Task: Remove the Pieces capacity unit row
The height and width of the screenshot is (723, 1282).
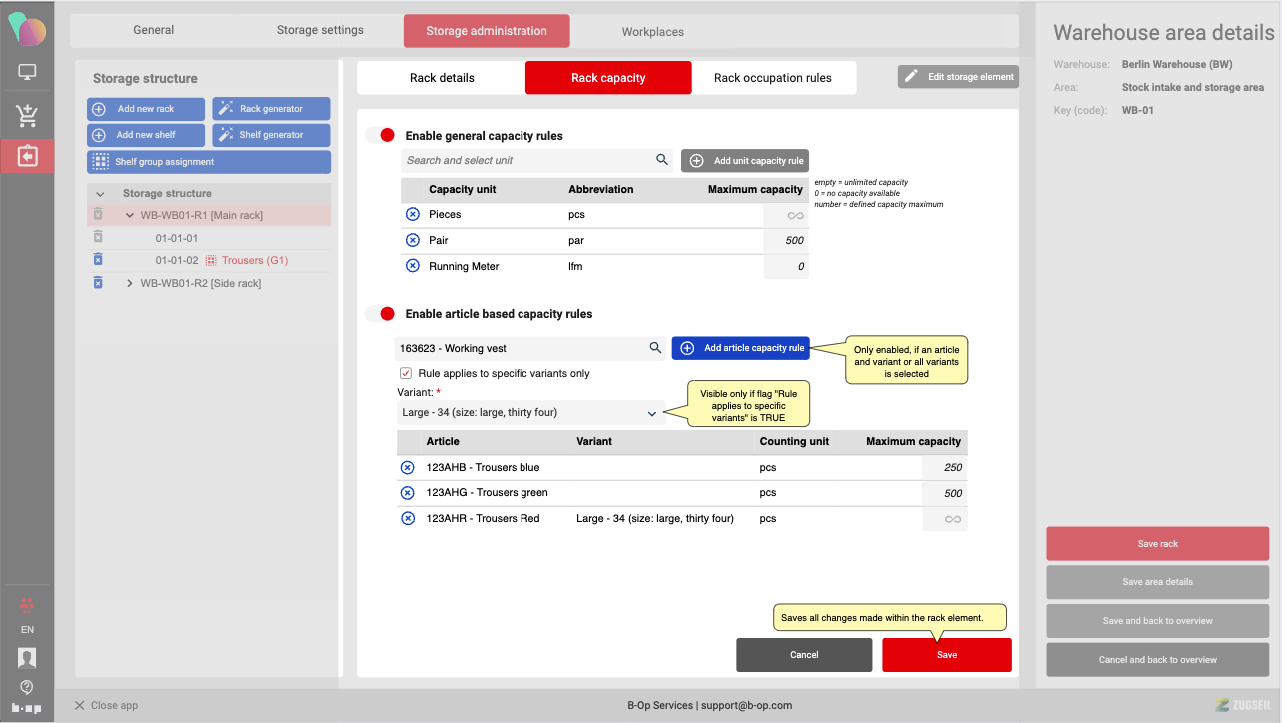Action: [412, 214]
